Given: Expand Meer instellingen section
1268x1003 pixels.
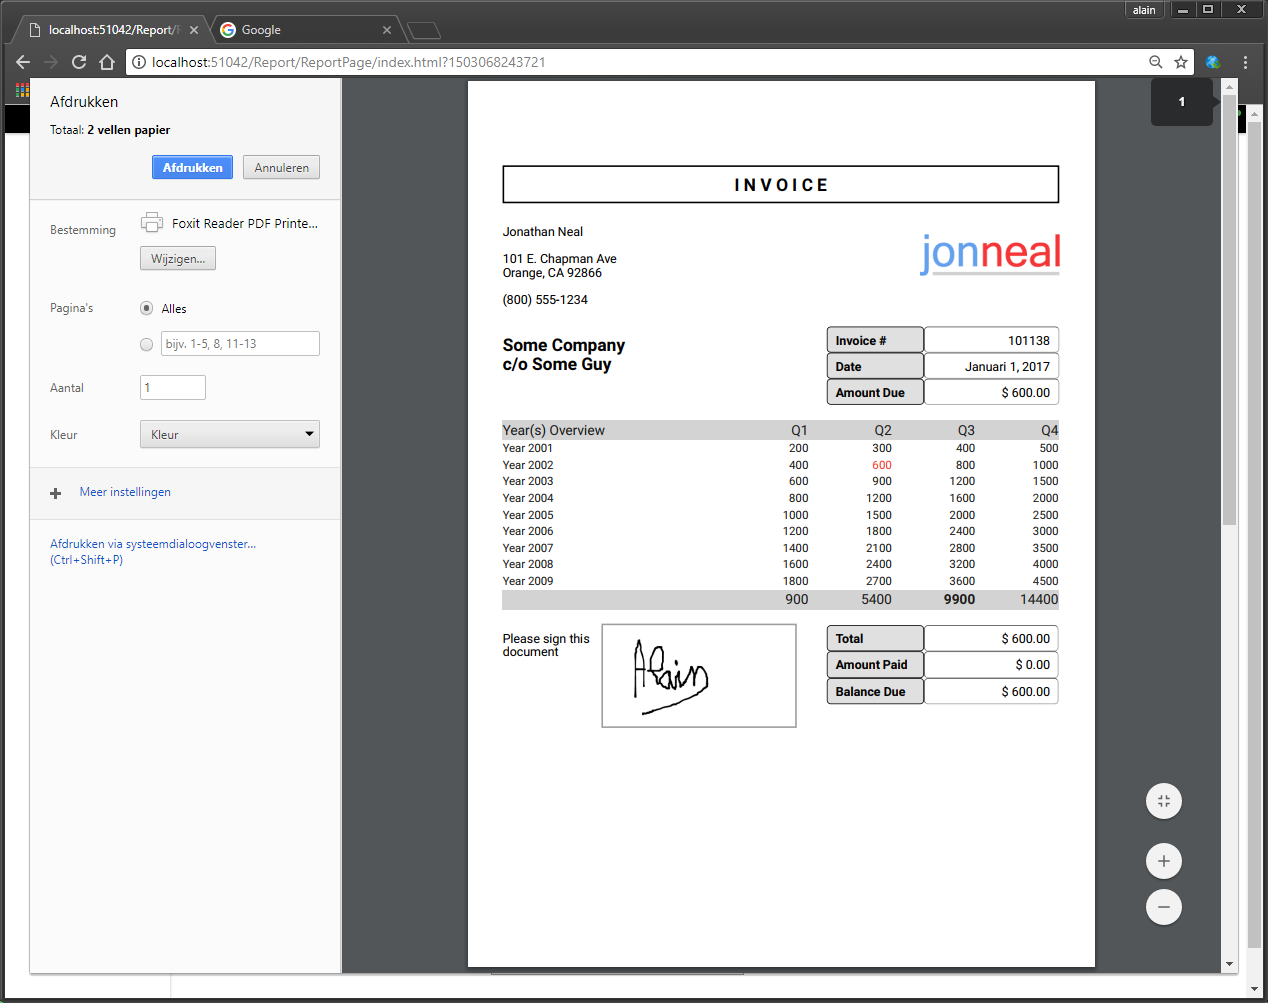Looking at the screenshot, I should (125, 492).
